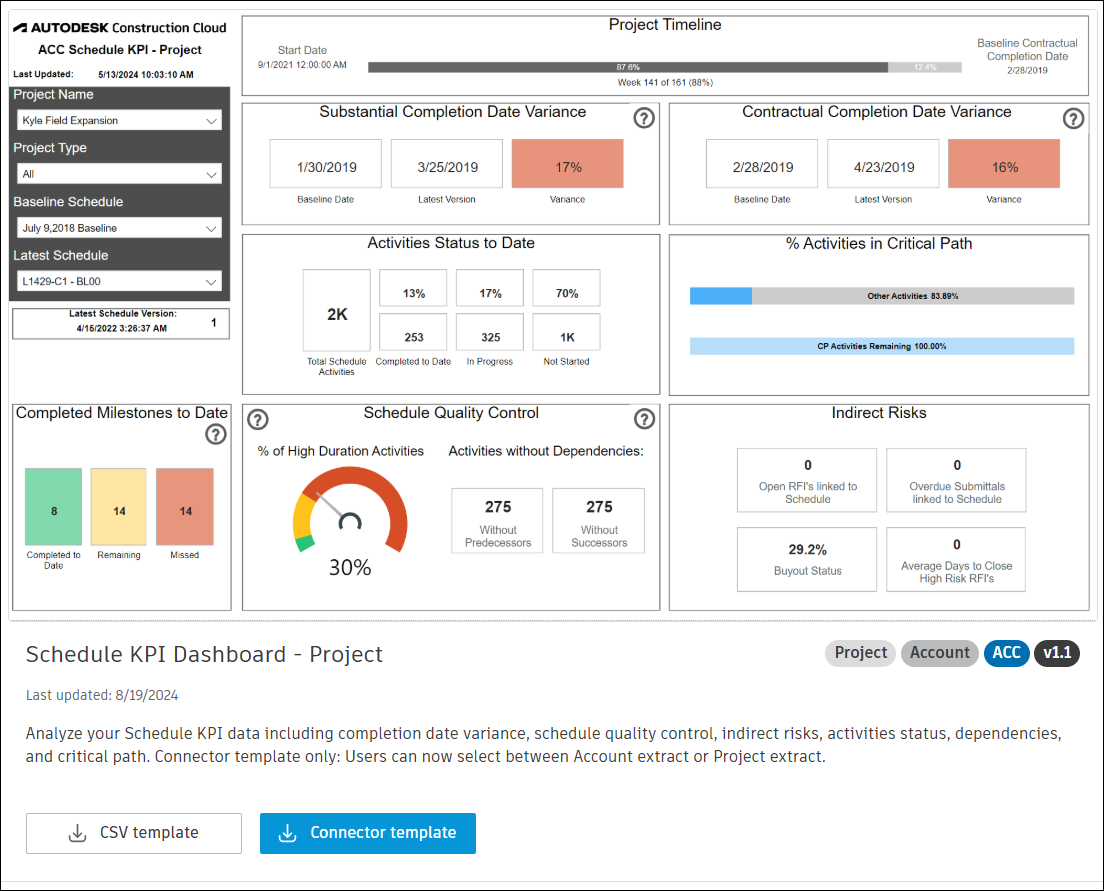Image resolution: width=1104 pixels, height=891 pixels.
Task: Click the 1/30/2019 Baseline Date card
Action: pos(325,163)
